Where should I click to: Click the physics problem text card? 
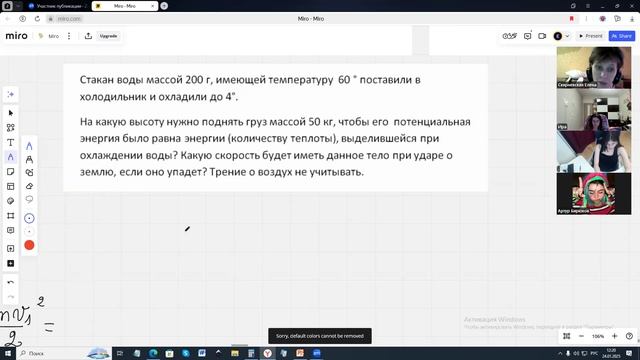point(276,127)
